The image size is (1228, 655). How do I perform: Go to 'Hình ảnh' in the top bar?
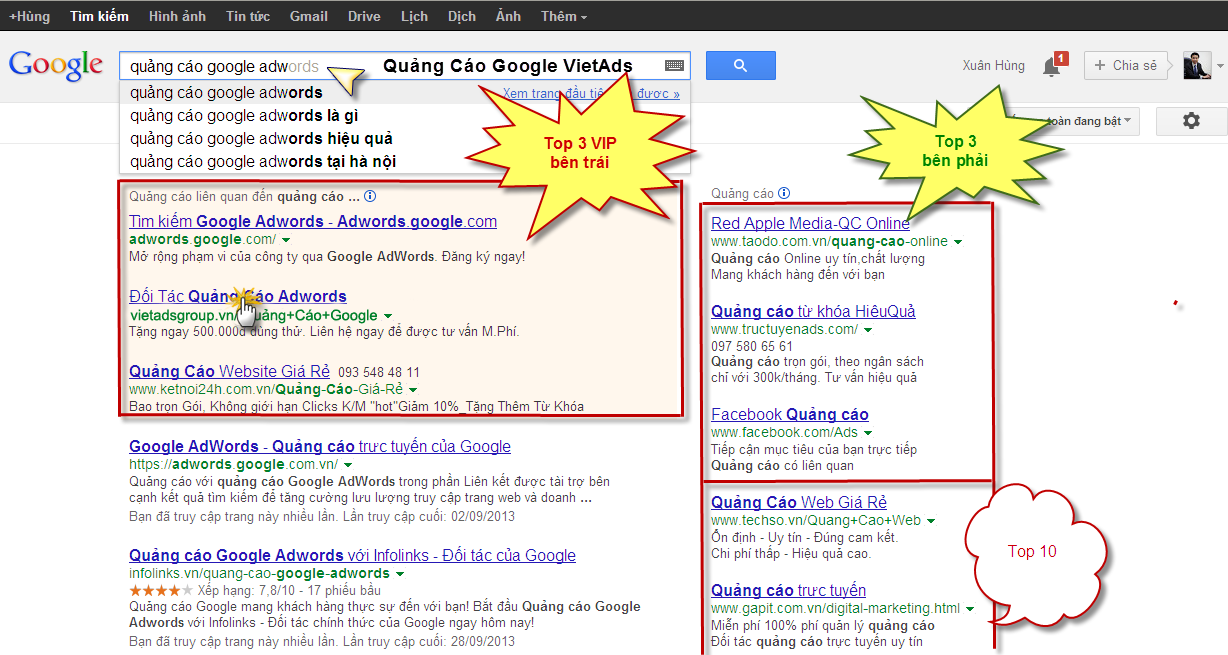(x=177, y=16)
